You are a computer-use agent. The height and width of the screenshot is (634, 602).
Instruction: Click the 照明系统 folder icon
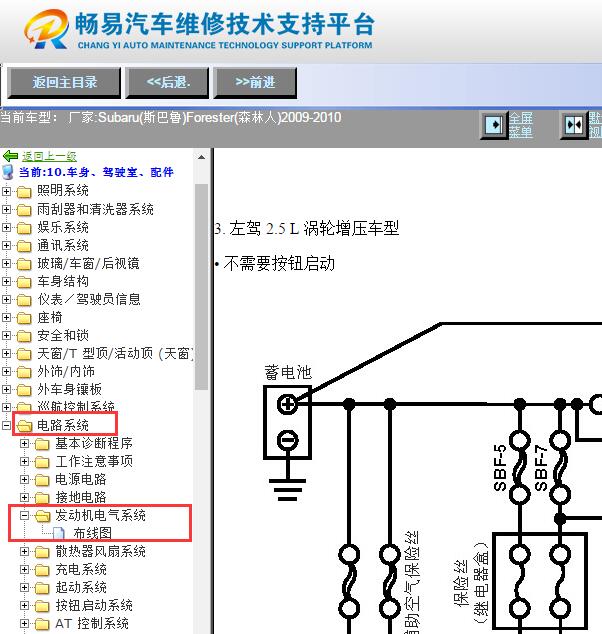(x=24, y=192)
